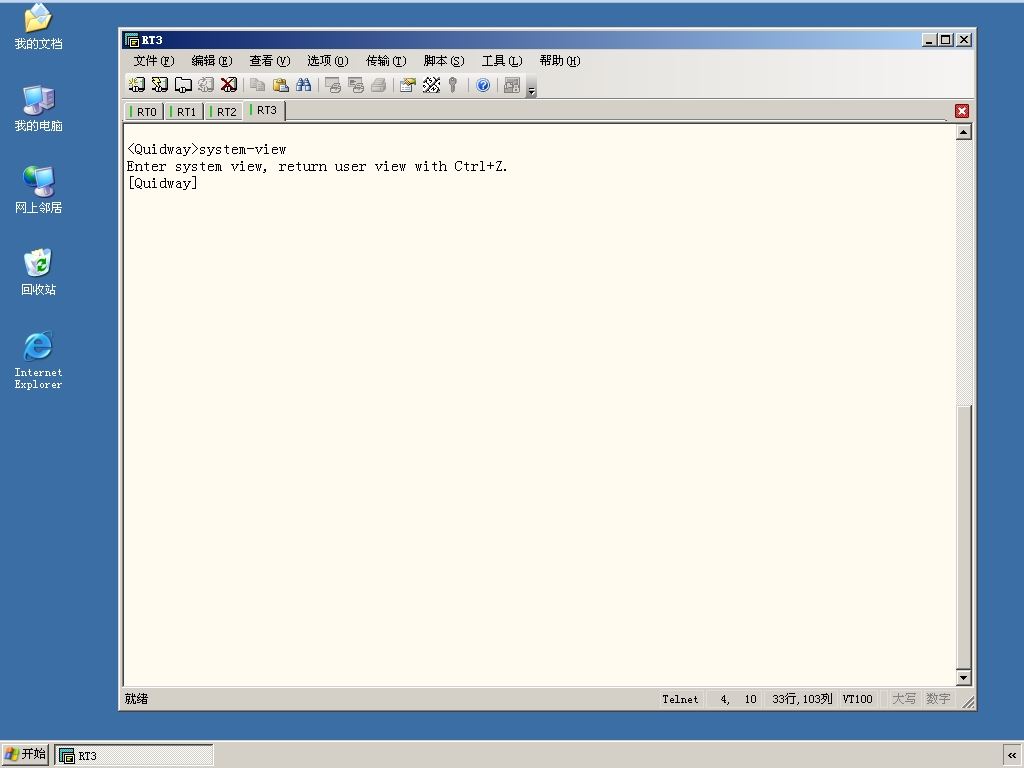Click the VT100 status bar entry
The width and height of the screenshot is (1024, 768).
tap(857, 699)
